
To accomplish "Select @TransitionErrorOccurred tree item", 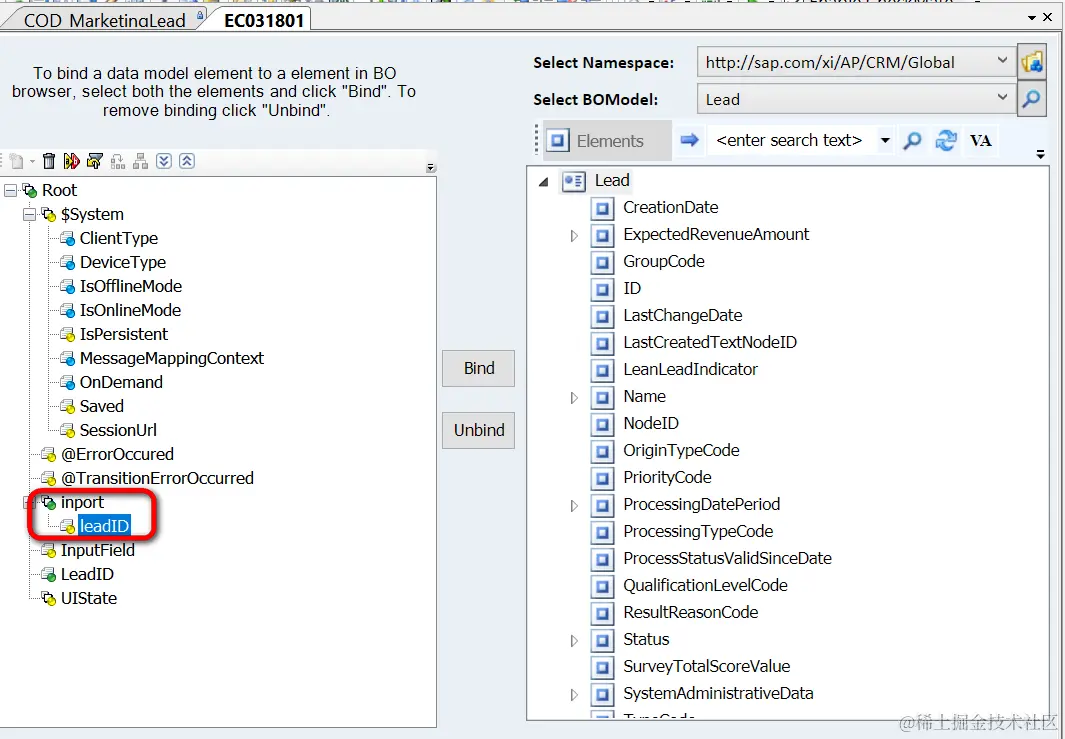I will (157, 478).
